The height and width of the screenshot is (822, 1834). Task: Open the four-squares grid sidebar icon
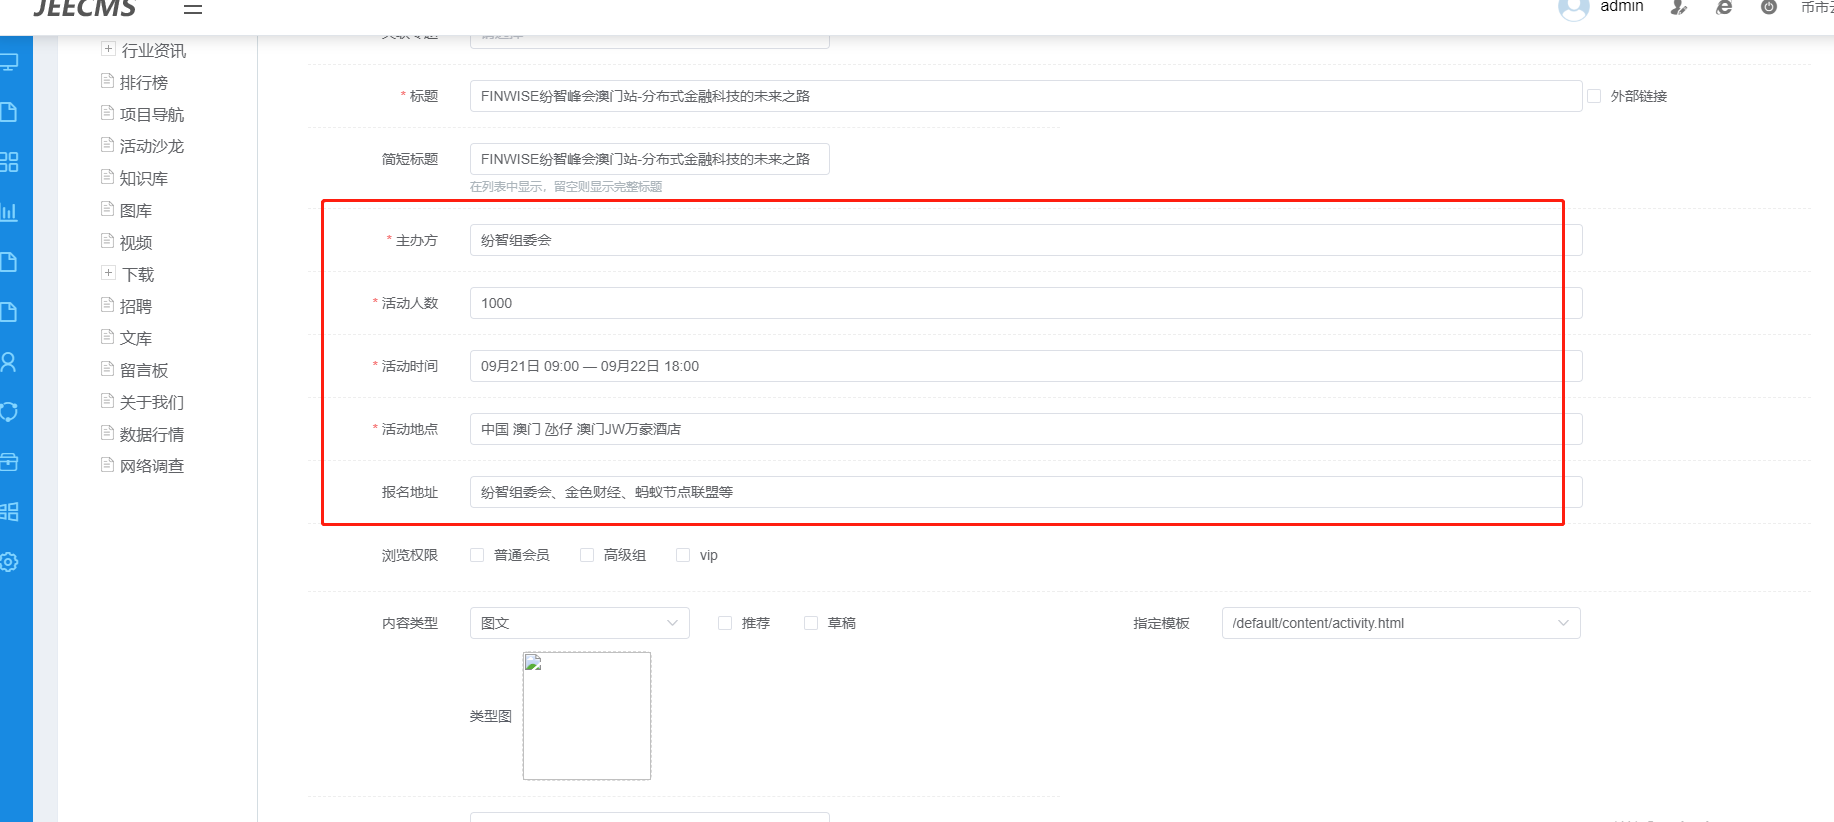pyautogui.click(x=9, y=162)
